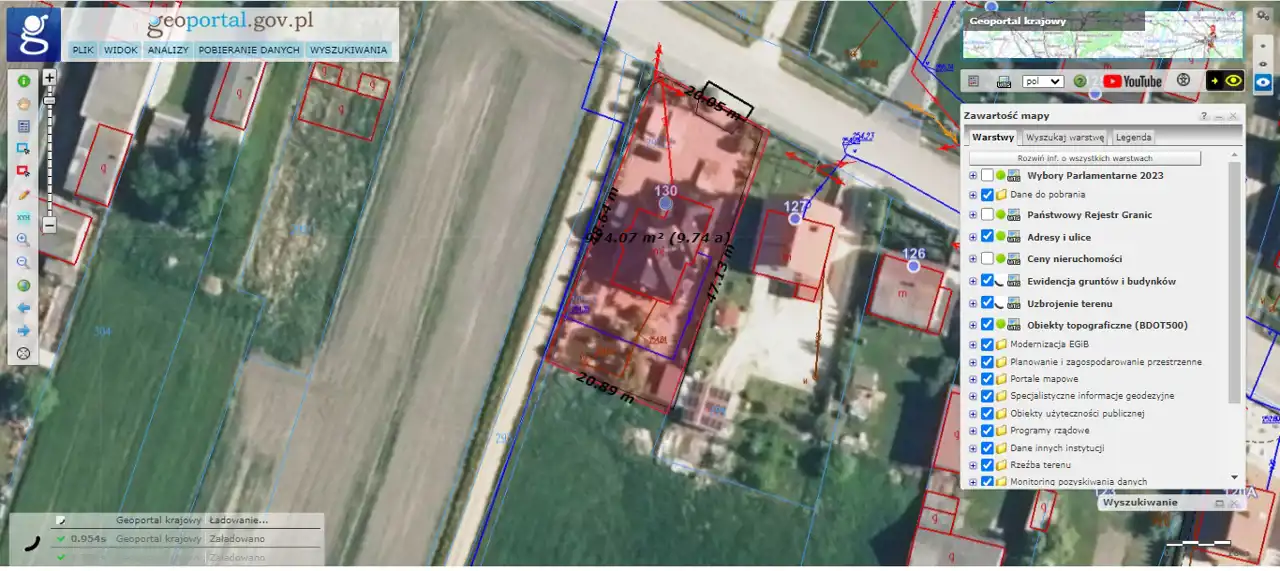Open the language dropdown showing pol

pyautogui.click(x=1043, y=81)
